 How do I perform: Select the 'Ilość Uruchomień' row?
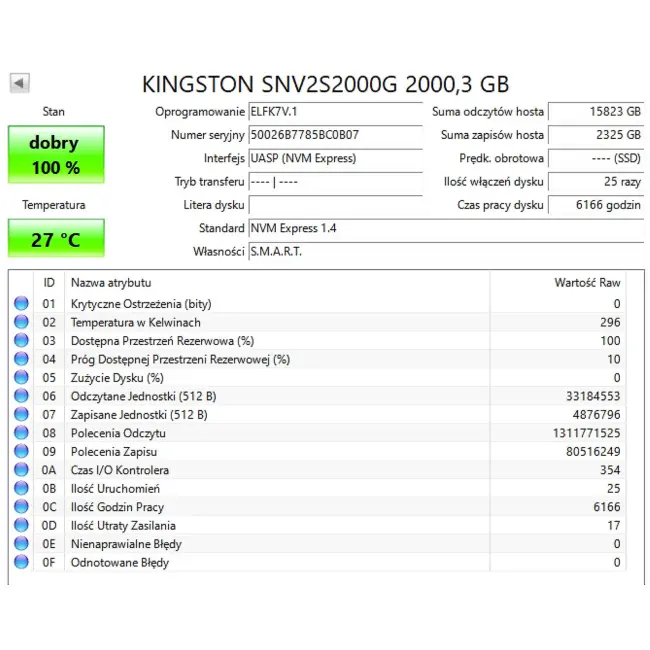coord(318,488)
